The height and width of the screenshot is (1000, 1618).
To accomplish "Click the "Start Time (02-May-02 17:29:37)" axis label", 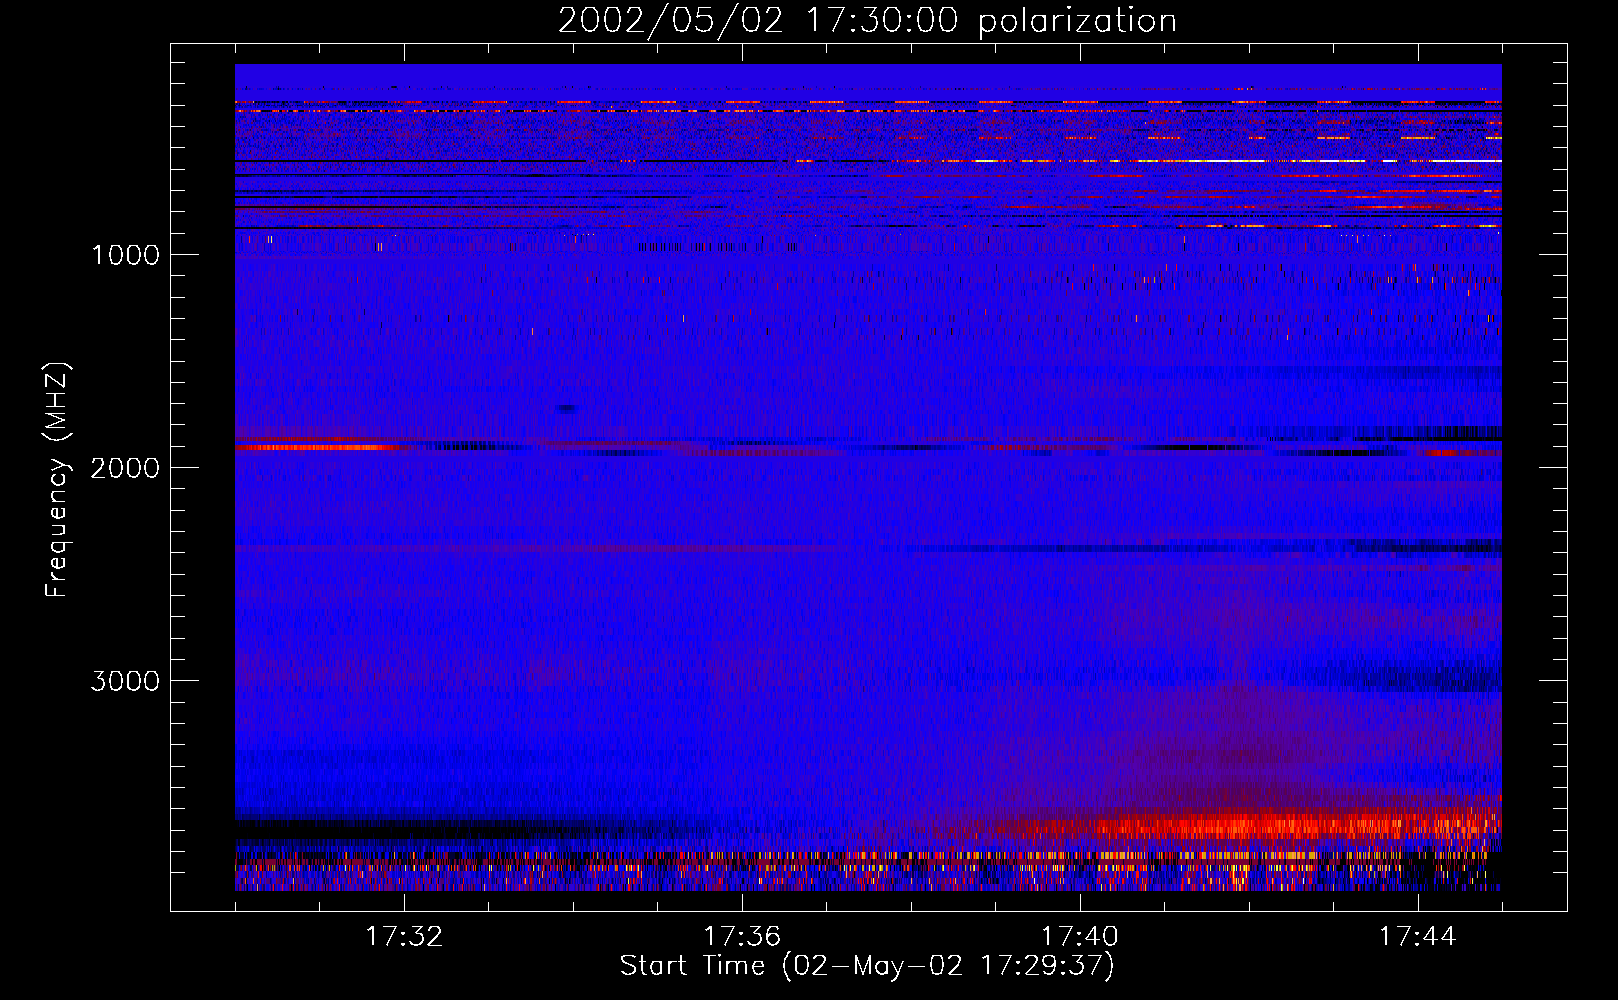I will [867, 966].
